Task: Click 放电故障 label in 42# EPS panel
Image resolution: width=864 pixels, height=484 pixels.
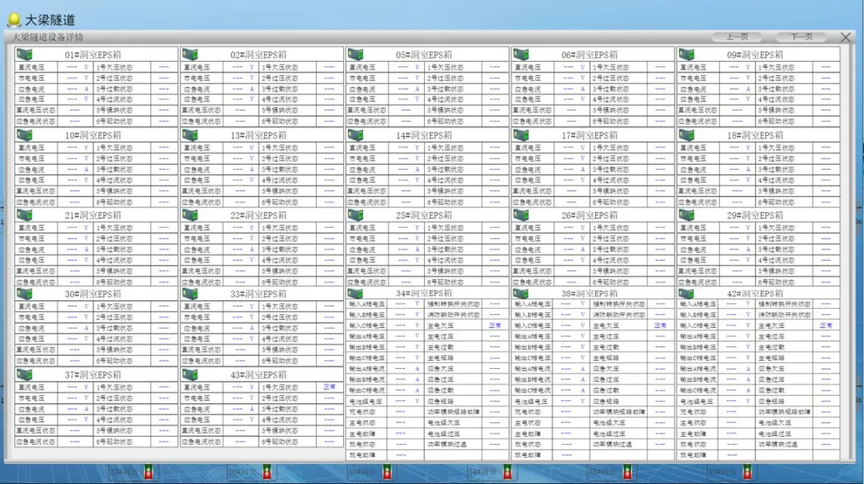Action: [x=693, y=455]
